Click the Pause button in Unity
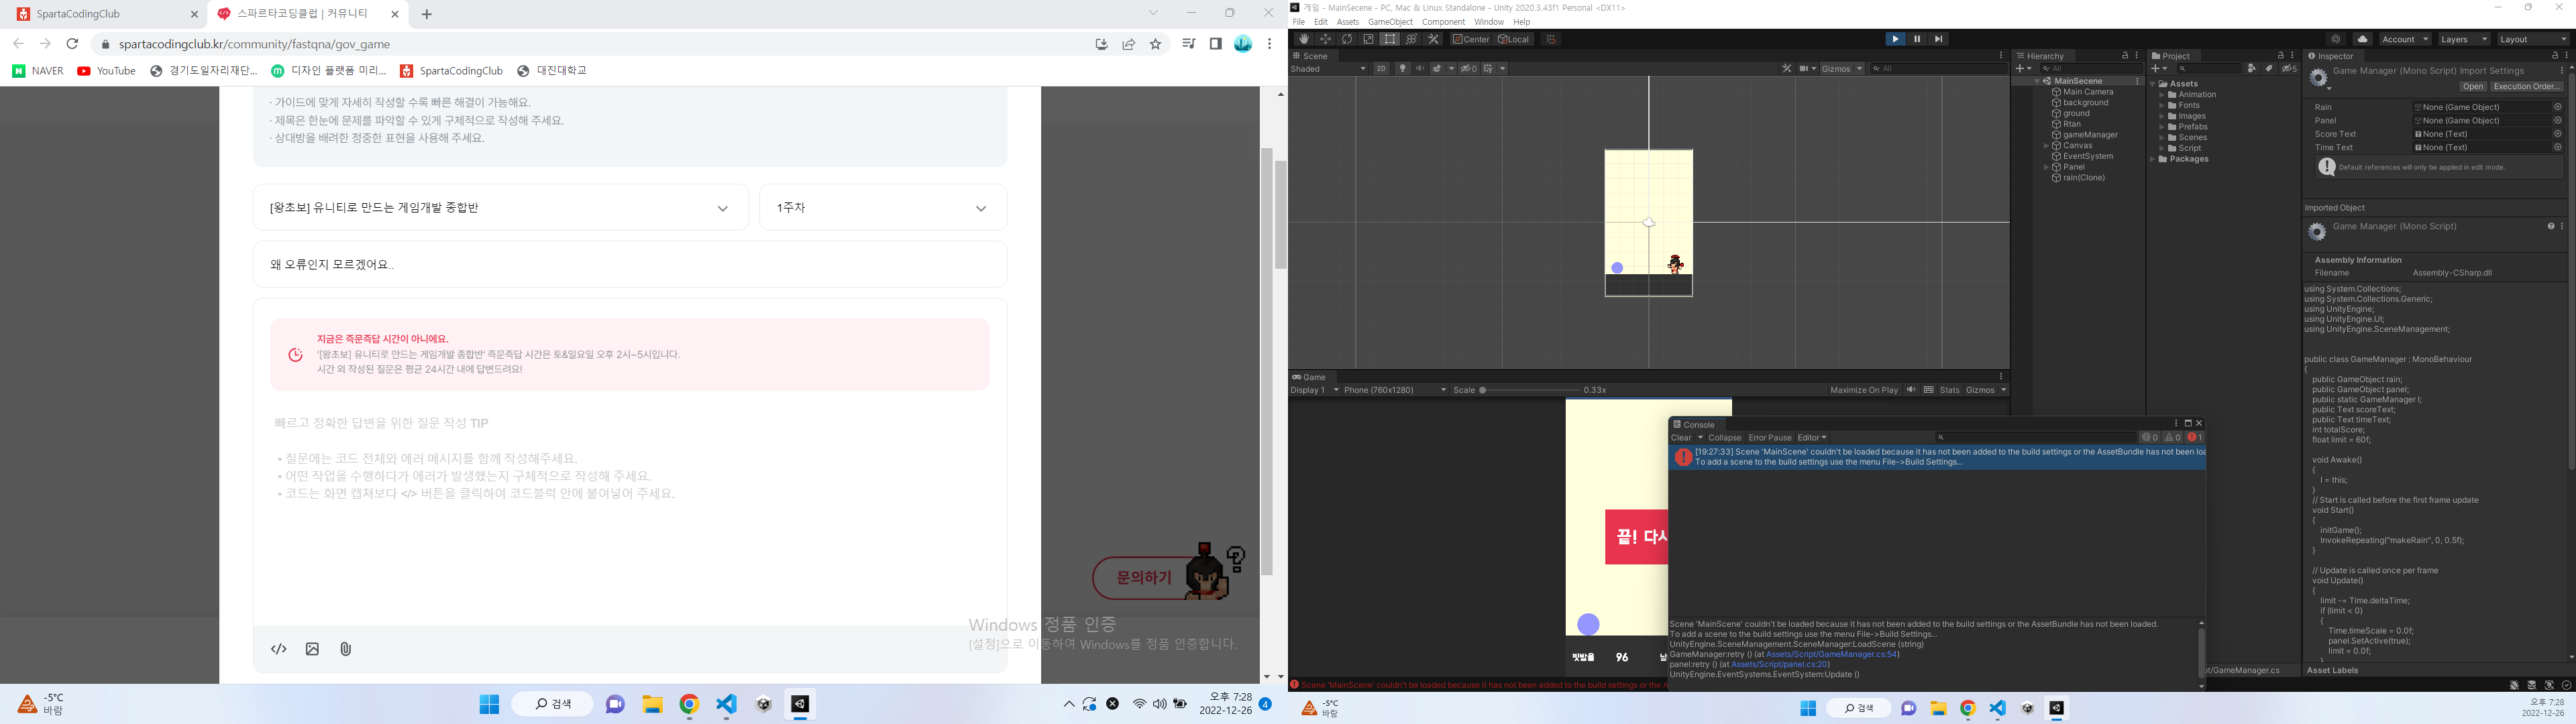Viewport: 2576px width, 724px height. 1917,39
